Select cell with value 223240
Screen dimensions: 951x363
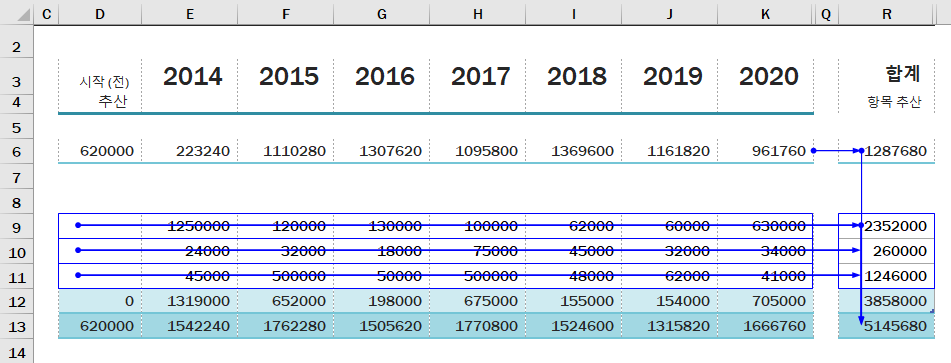[190, 152]
